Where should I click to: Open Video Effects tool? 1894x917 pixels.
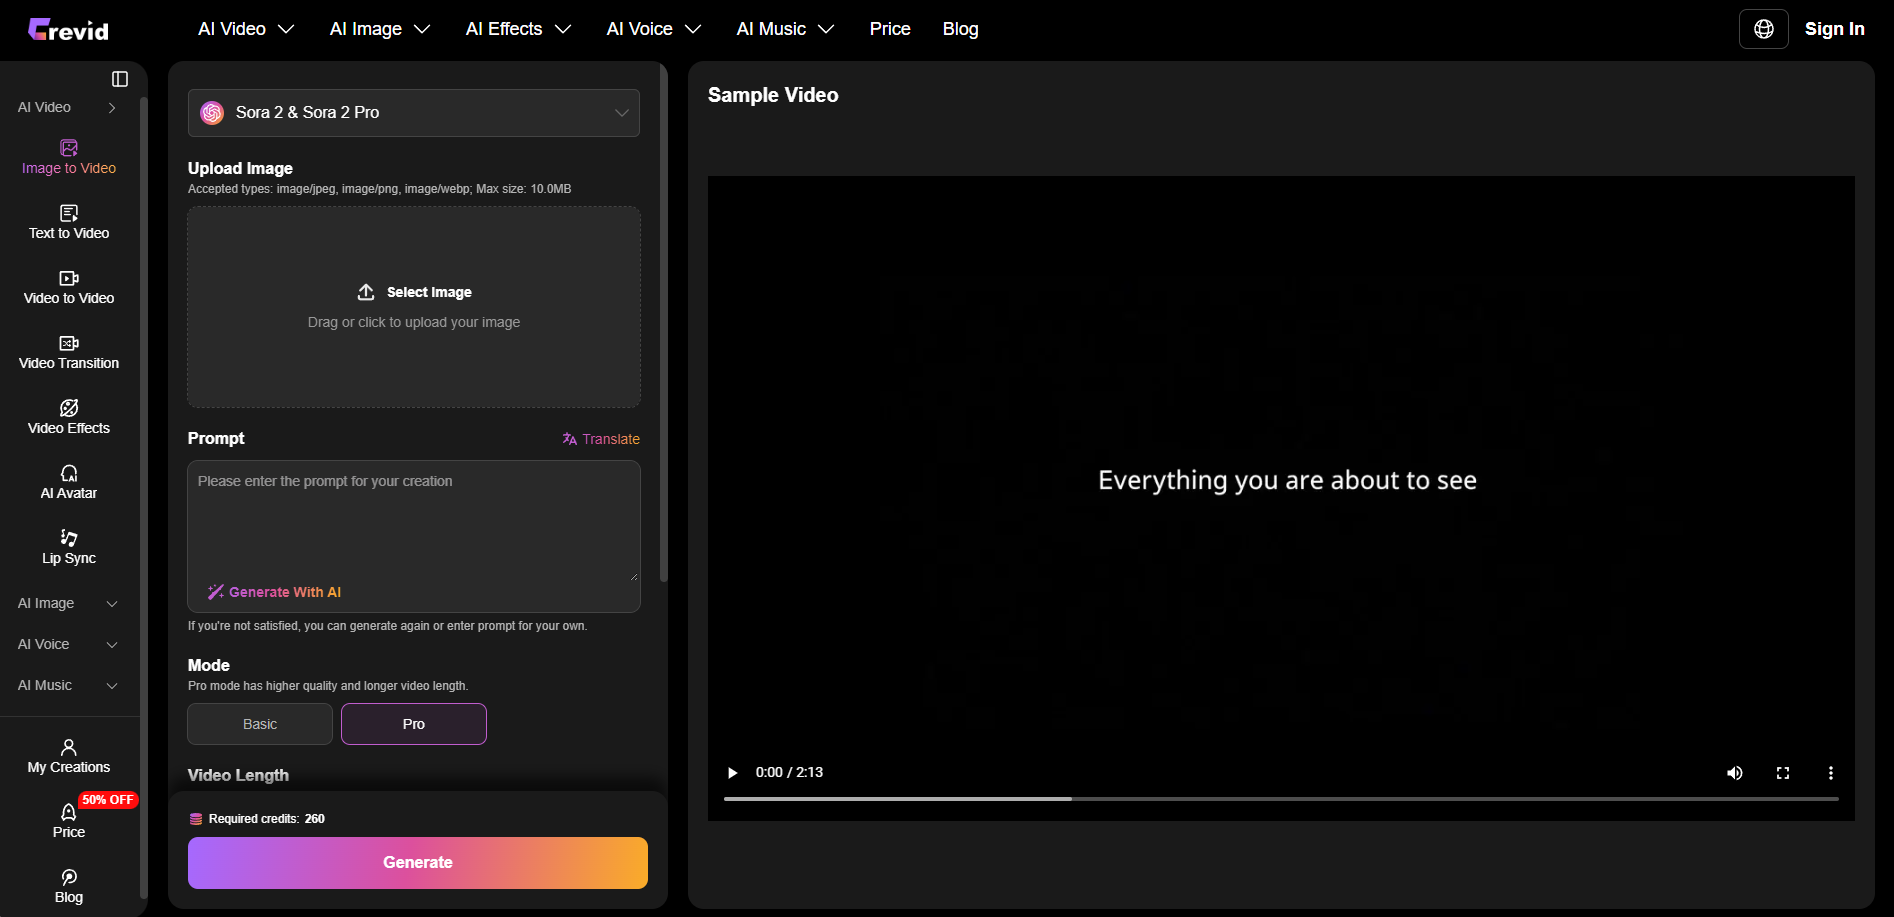click(x=69, y=418)
